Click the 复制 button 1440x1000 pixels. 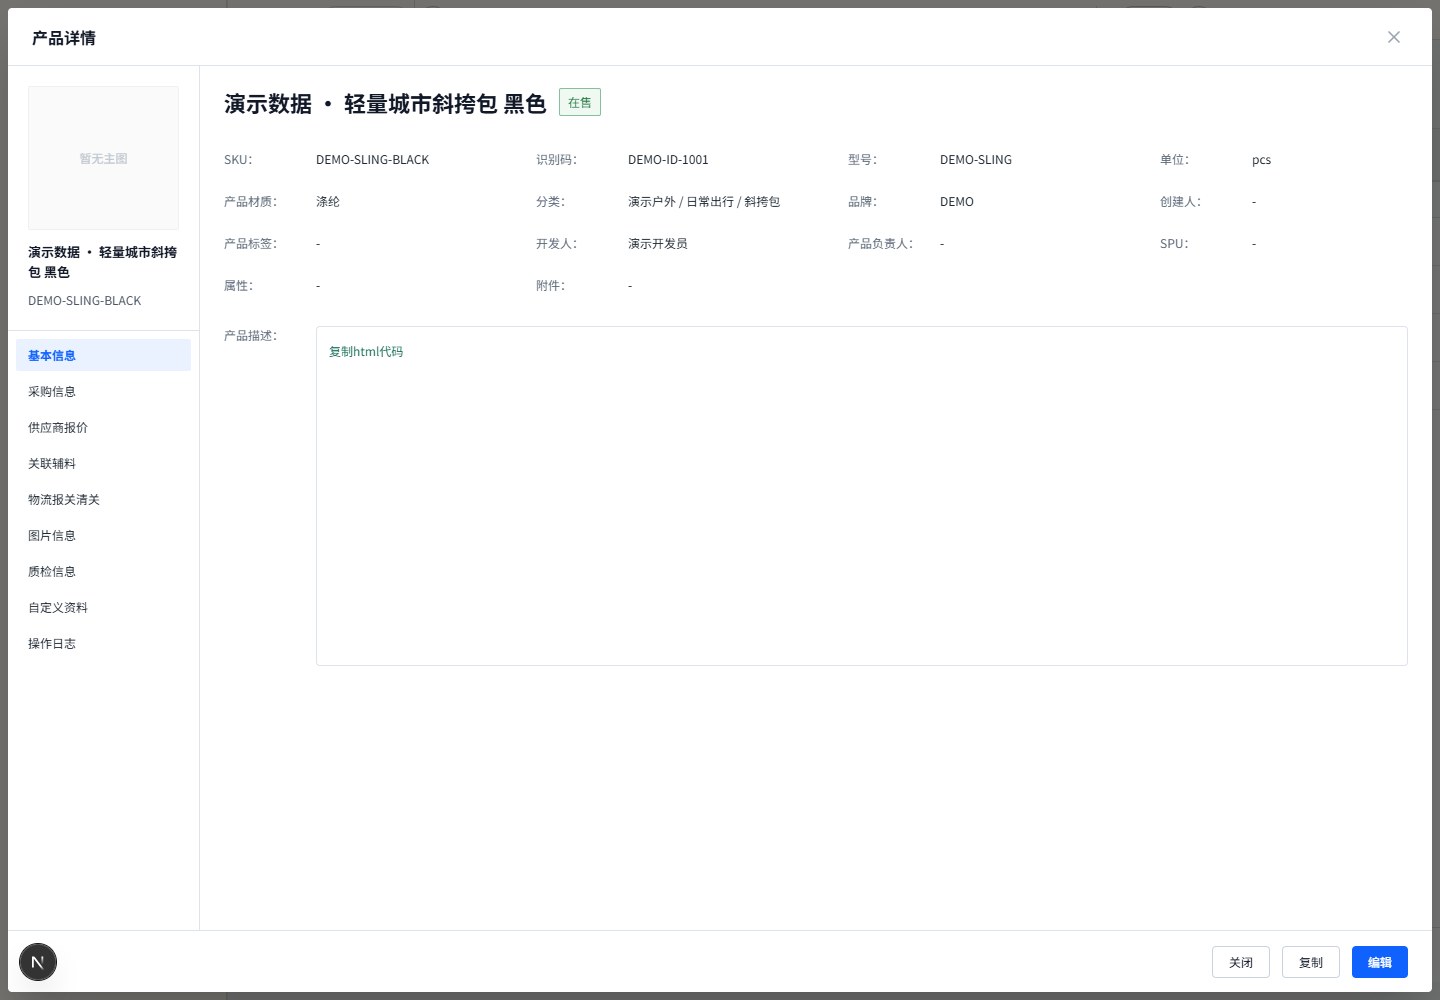[1311, 962]
